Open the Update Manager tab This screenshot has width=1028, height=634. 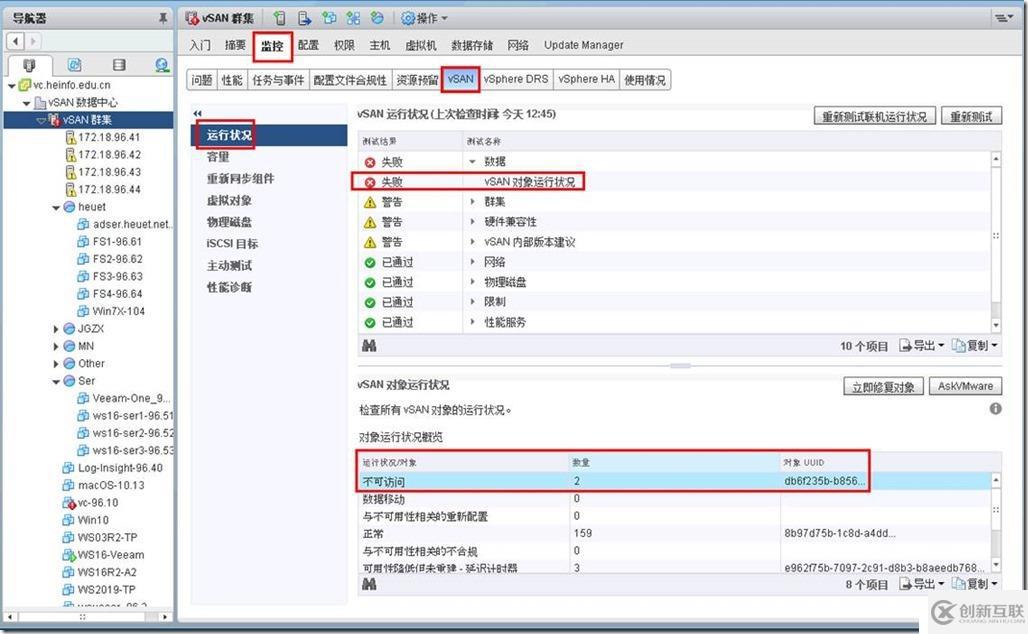pos(583,45)
